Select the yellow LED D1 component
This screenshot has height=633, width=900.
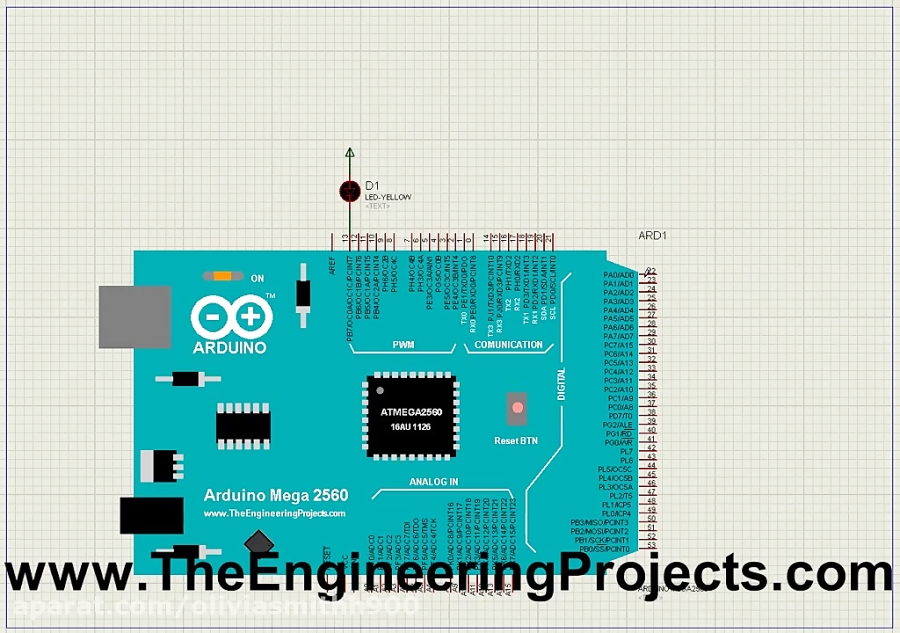click(349, 190)
